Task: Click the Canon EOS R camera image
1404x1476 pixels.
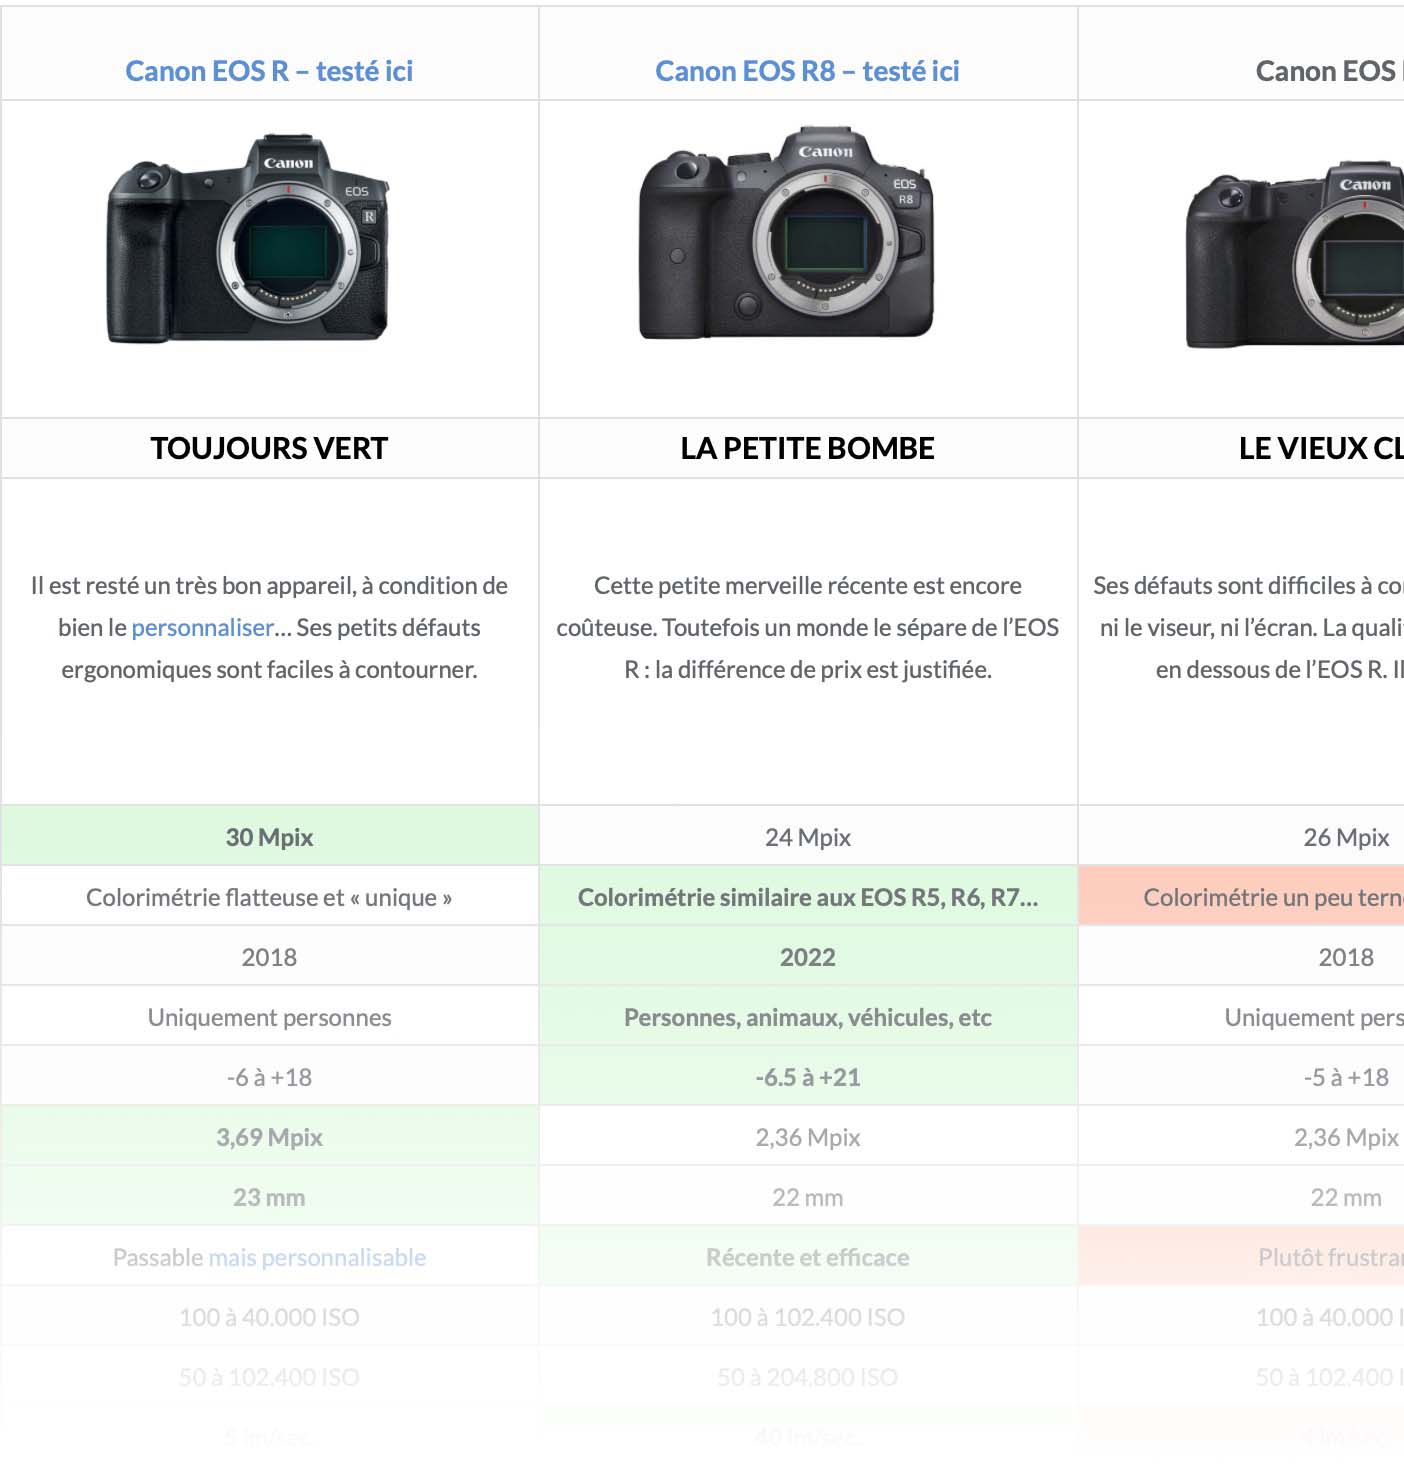Action: [x=248, y=238]
